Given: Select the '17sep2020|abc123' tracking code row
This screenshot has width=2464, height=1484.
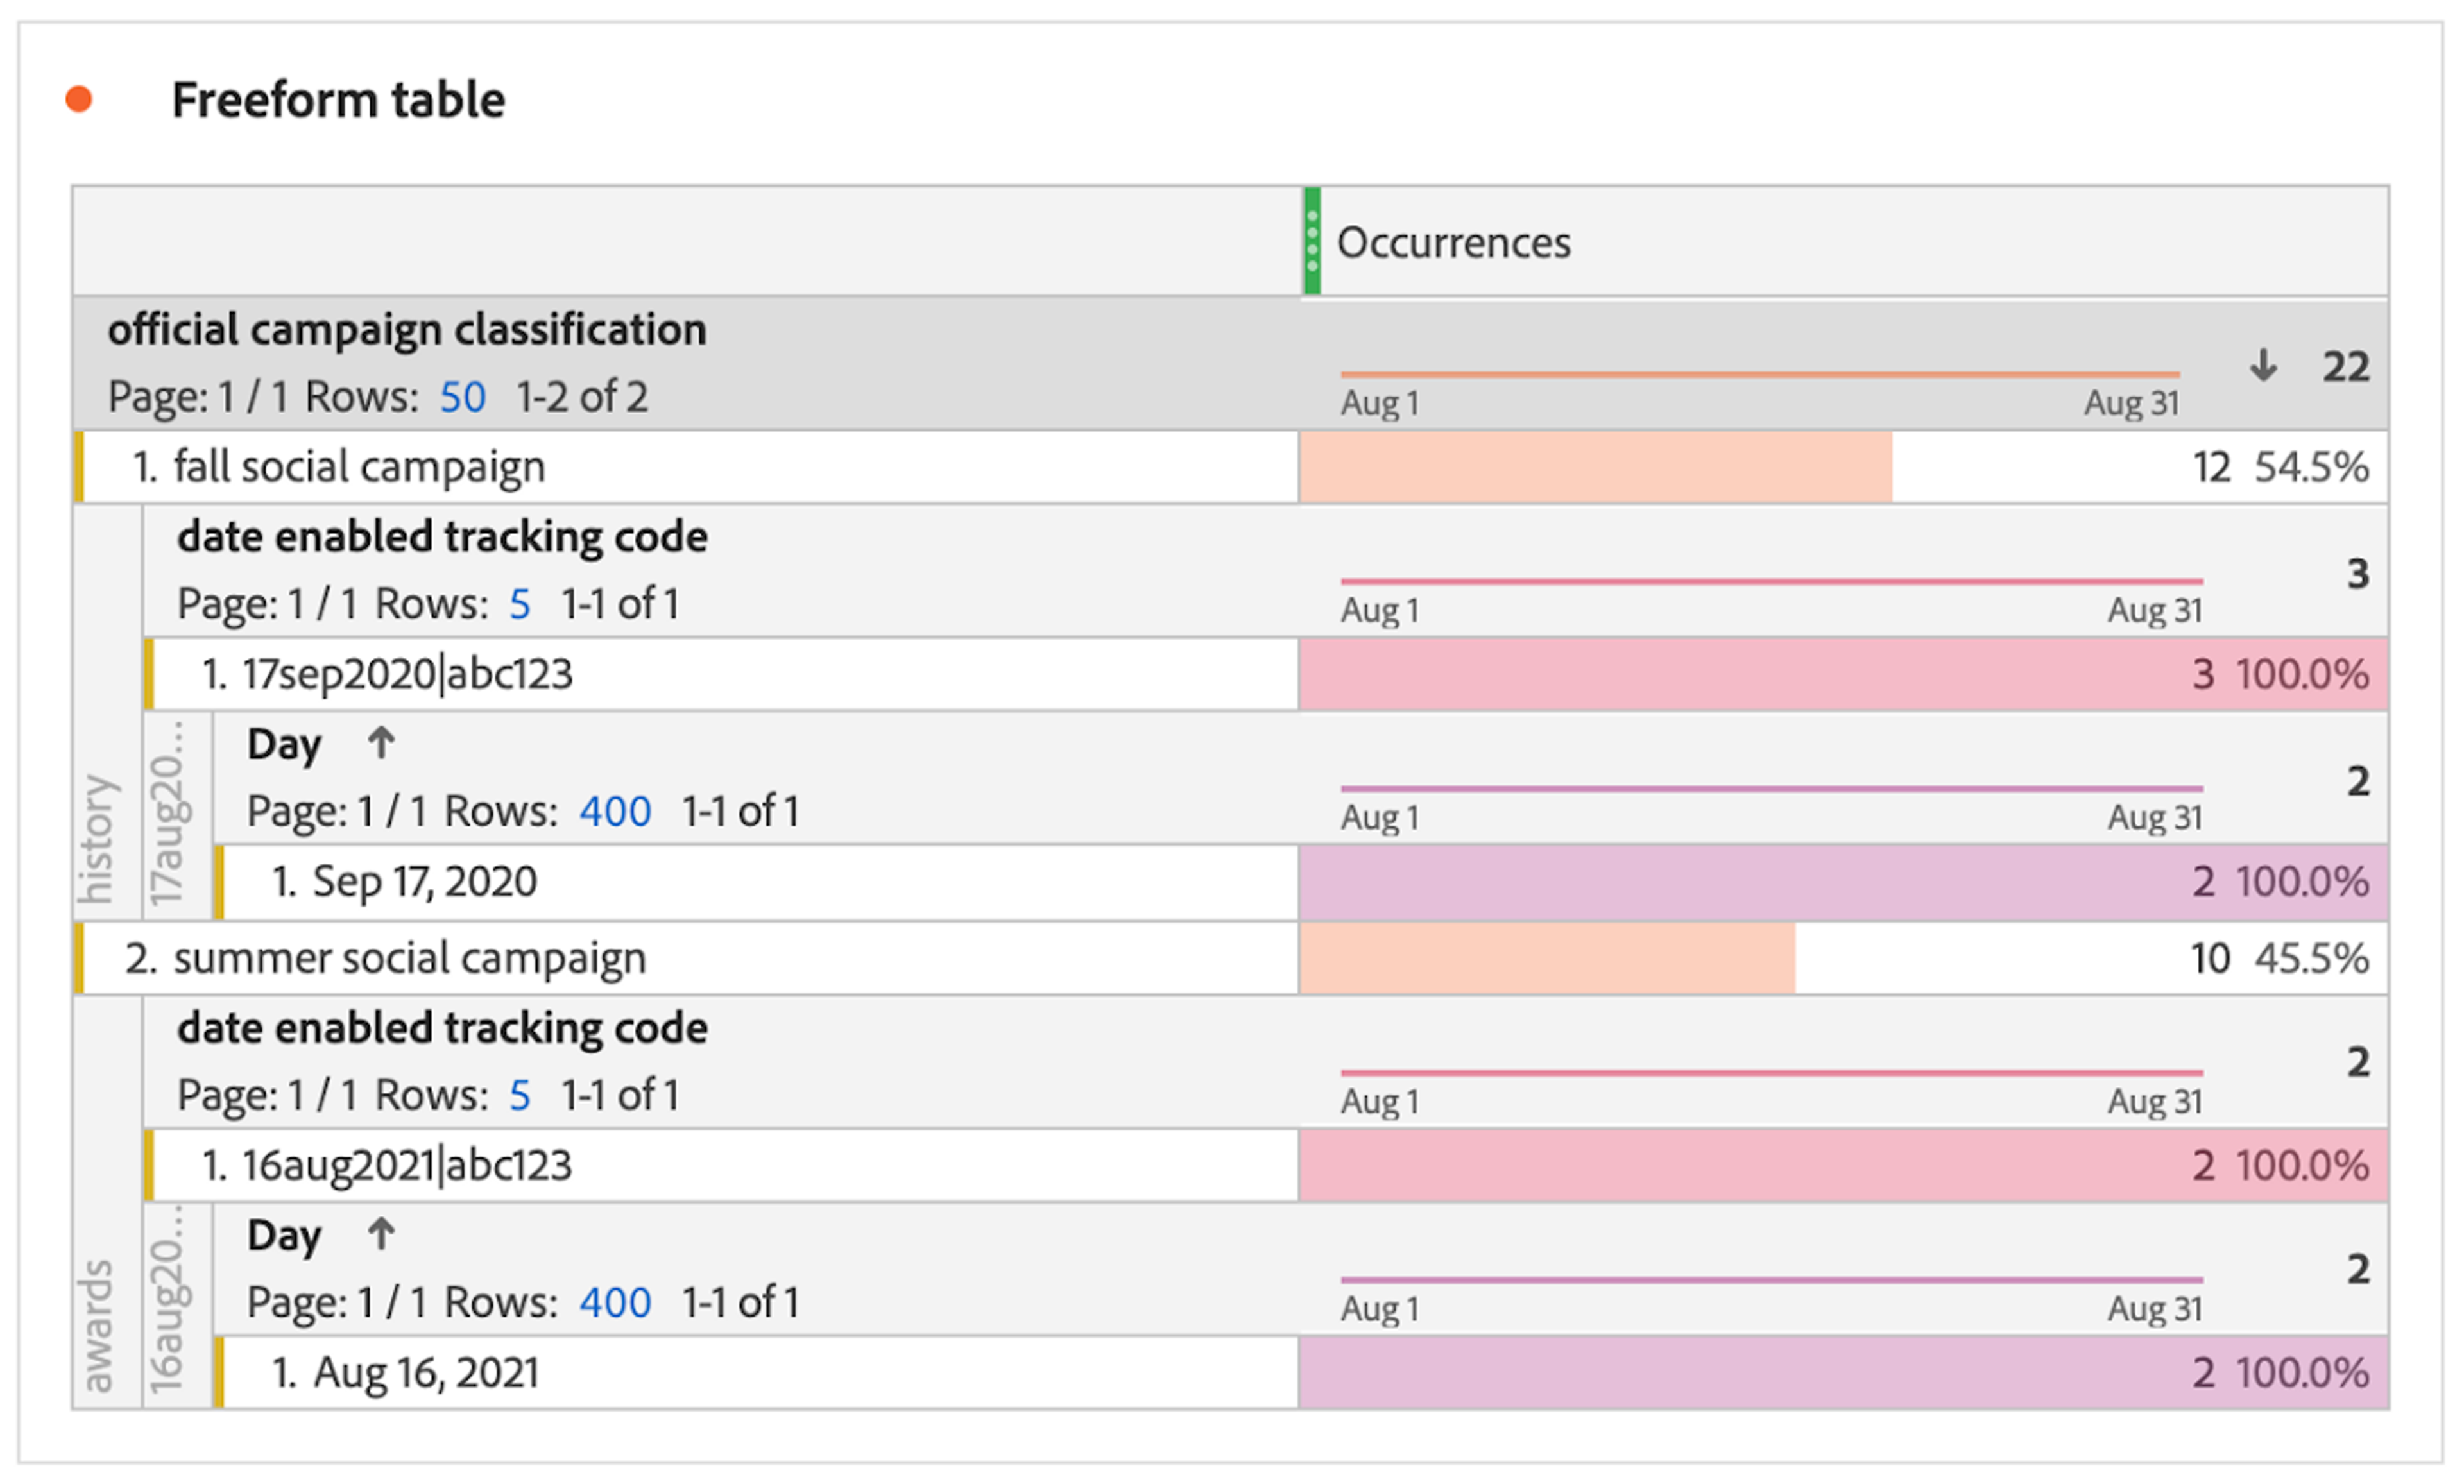Looking at the screenshot, I should pos(406,674).
